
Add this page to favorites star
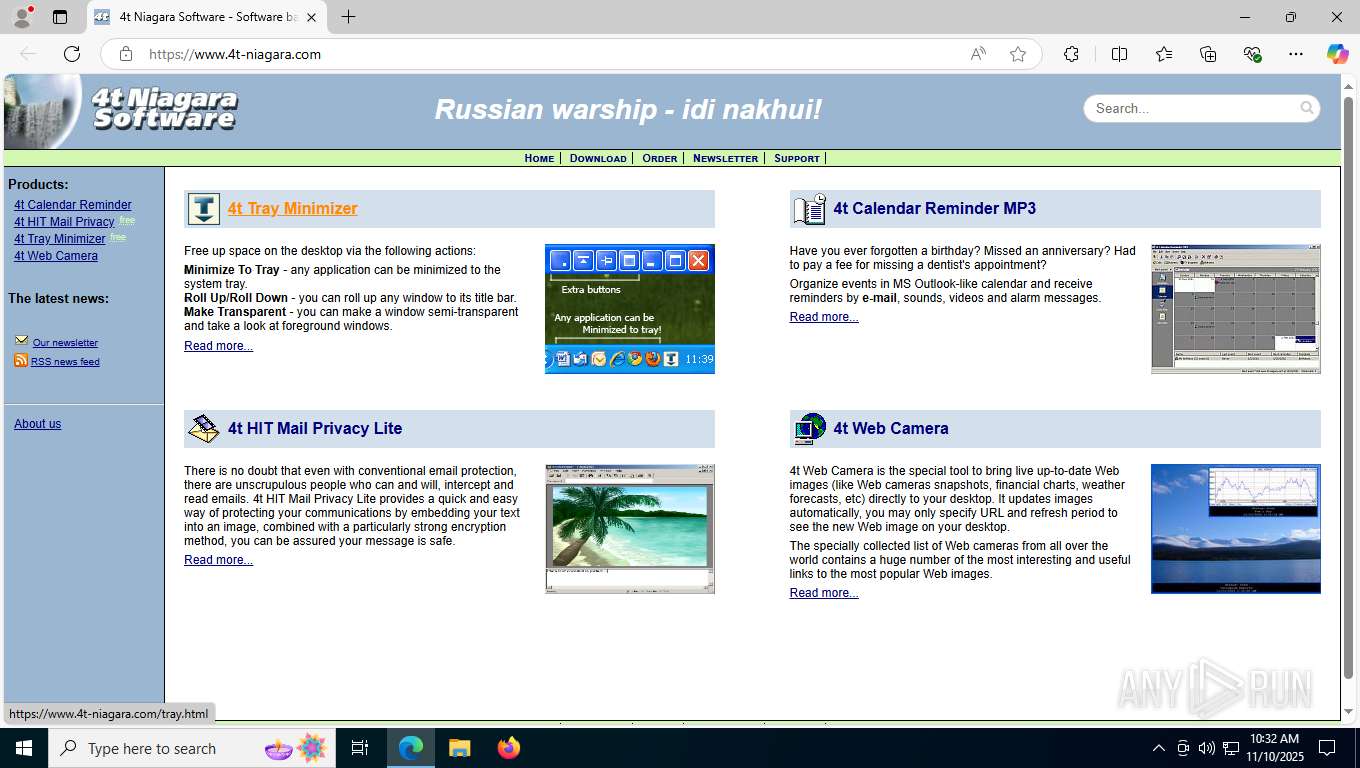pyautogui.click(x=1018, y=54)
